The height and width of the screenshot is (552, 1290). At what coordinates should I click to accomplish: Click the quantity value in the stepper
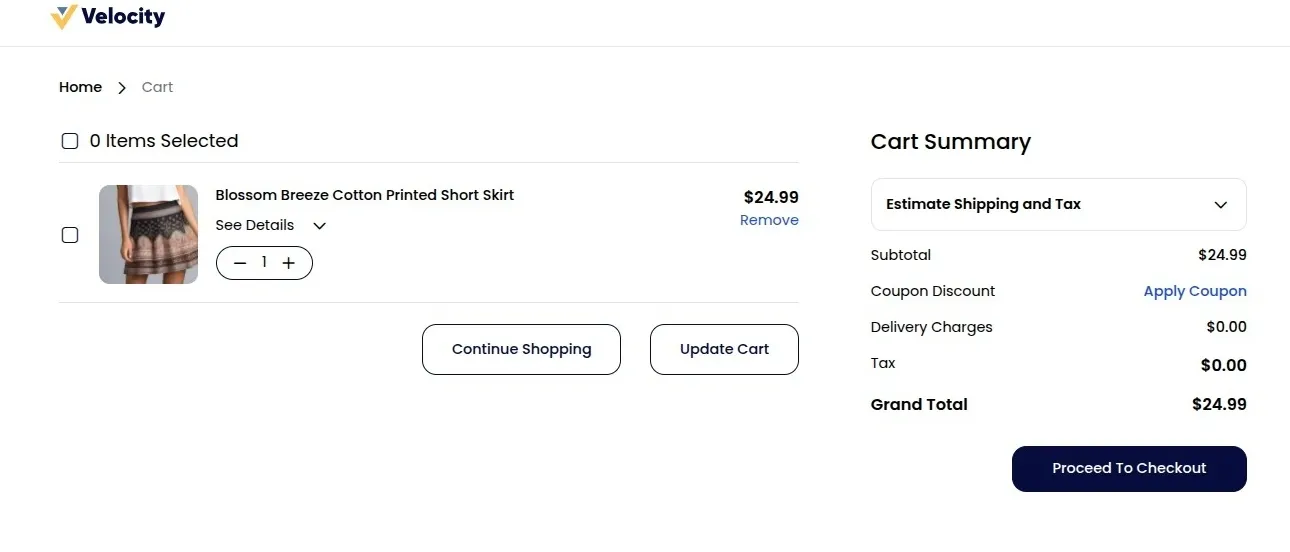(x=264, y=262)
